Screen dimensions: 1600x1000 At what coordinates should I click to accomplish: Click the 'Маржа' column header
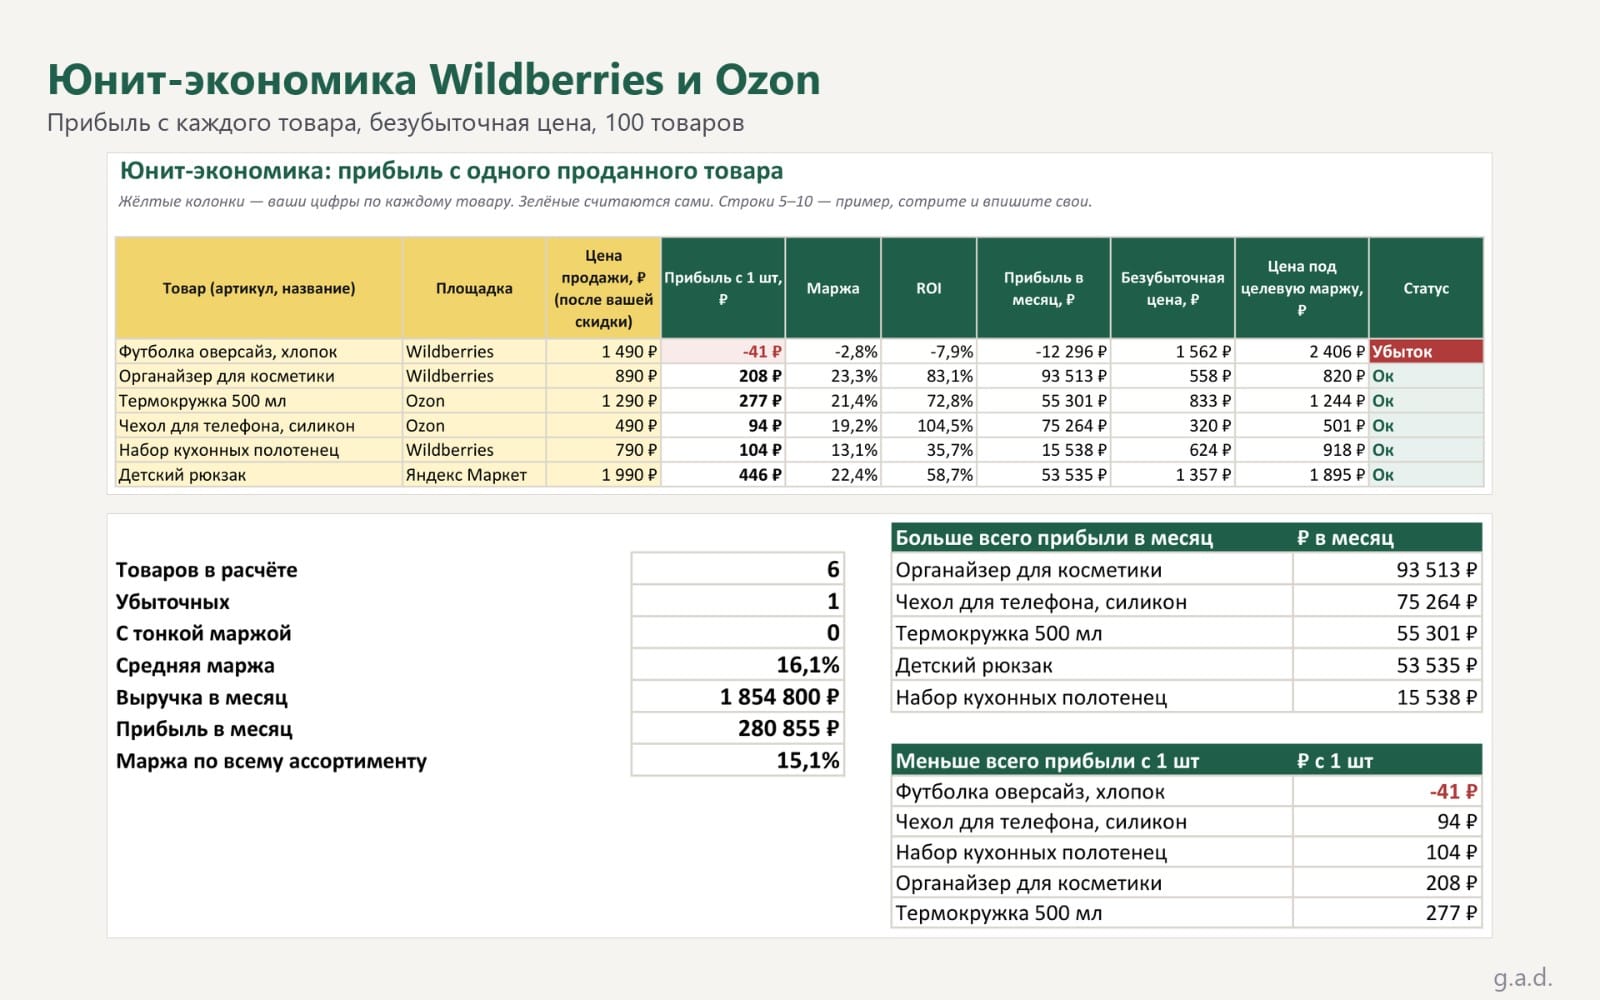[x=833, y=288]
